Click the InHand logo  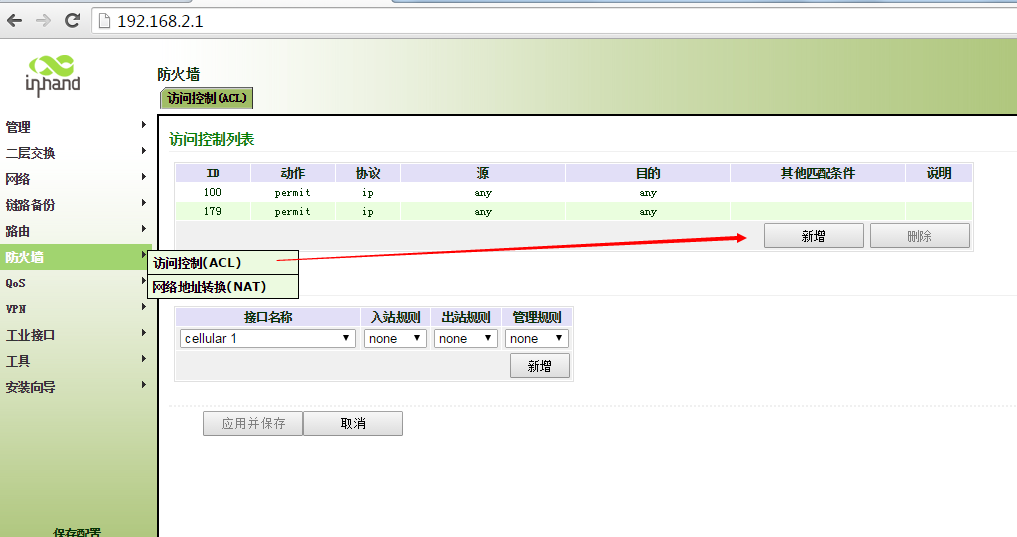click(x=53, y=76)
